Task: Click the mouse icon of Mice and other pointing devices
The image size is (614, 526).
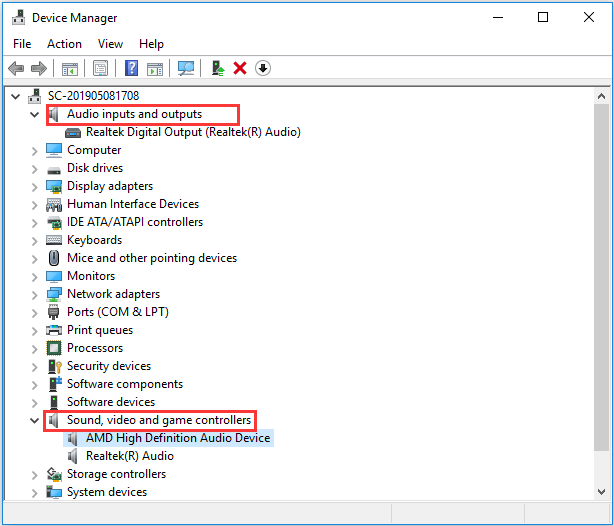Action: tap(54, 258)
